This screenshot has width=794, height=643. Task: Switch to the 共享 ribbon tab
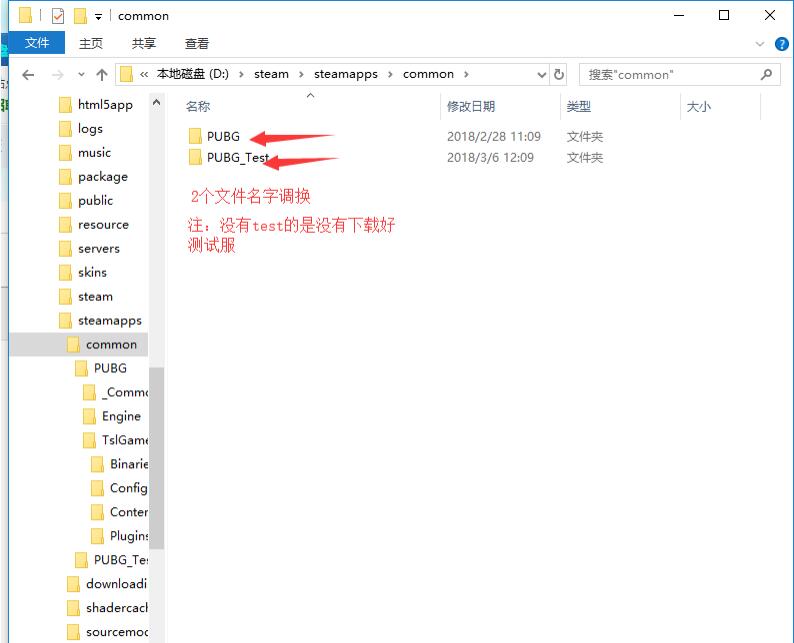coord(144,44)
